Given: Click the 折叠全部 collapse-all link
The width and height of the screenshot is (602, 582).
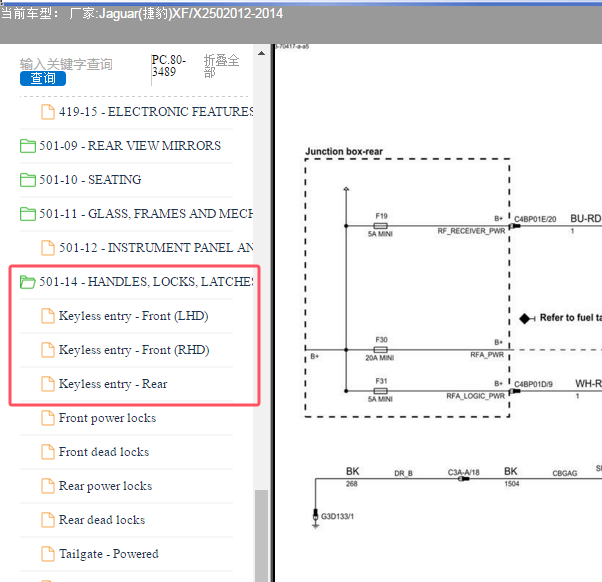Looking at the screenshot, I should (x=221, y=66).
